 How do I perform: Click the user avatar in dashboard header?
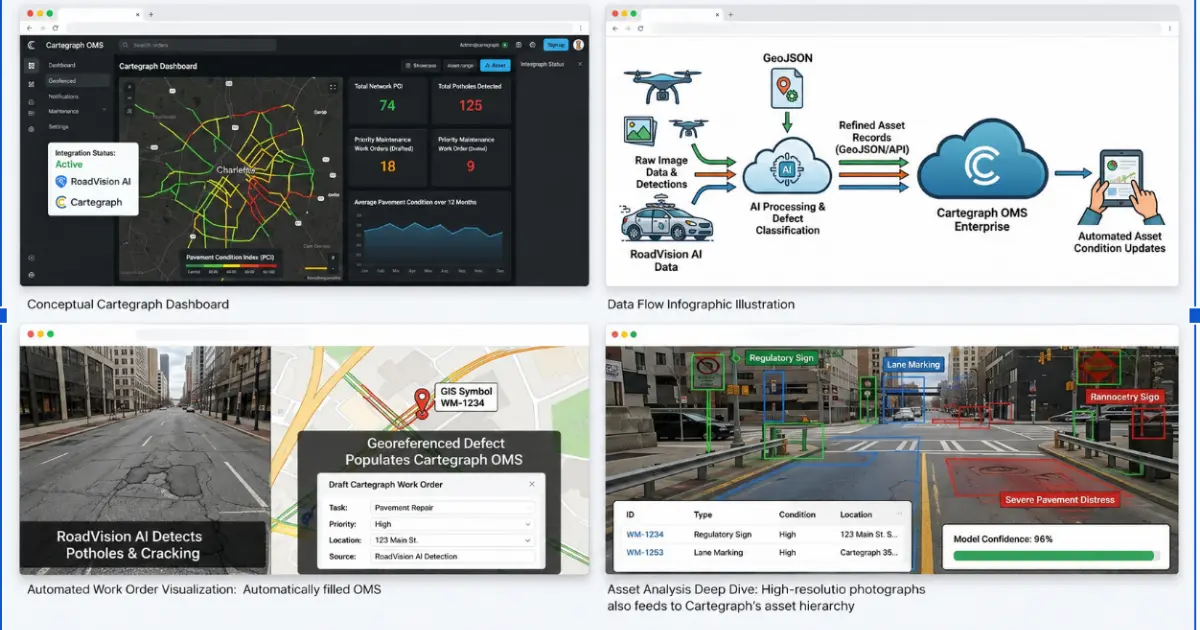pyautogui.click(x=578, y=45)
